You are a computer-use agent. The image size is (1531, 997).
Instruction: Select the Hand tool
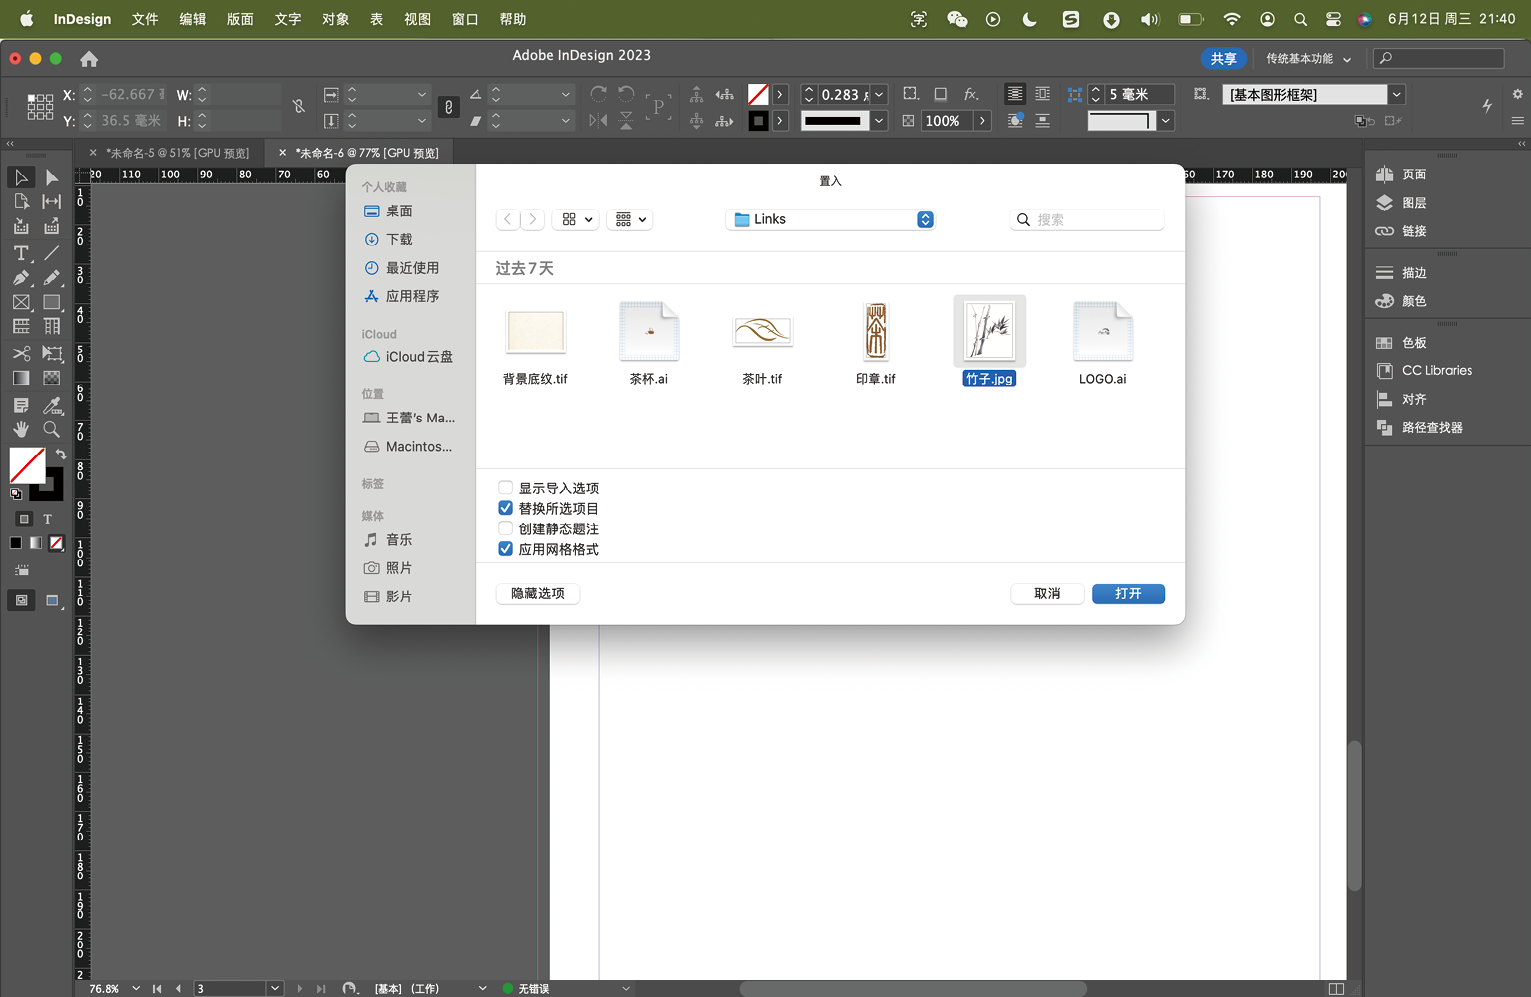(x=21, y=429)
